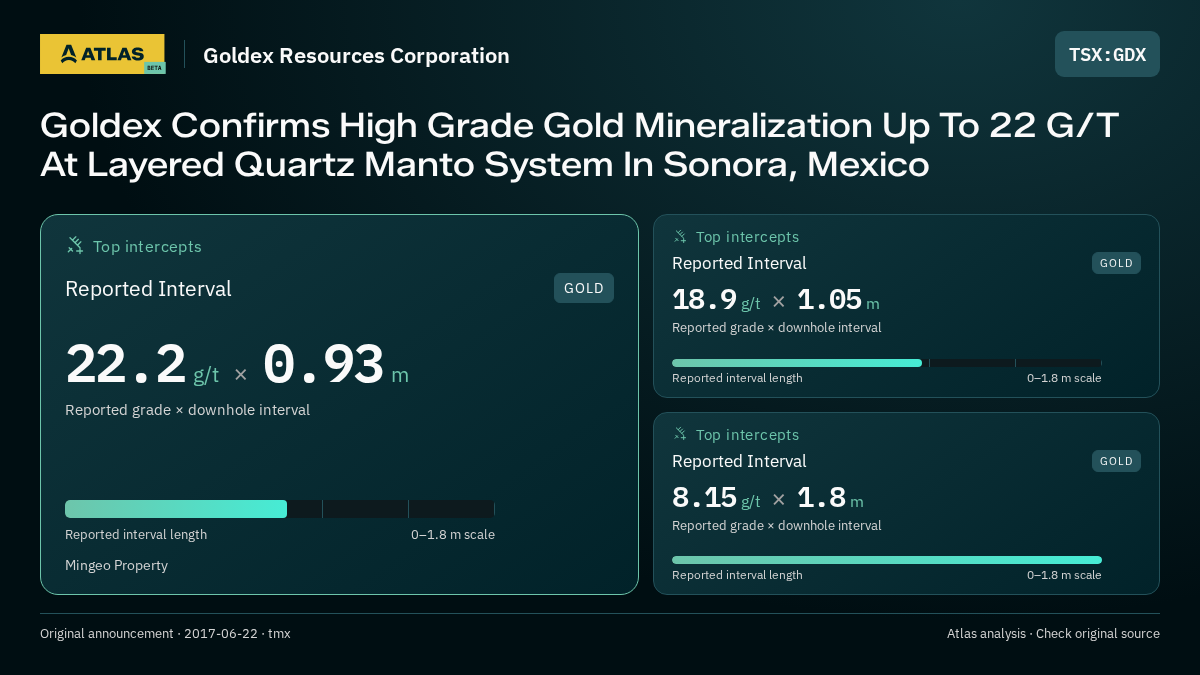Click Reported Interval heading in the 8.15 g/t card
Screen dimensions: 1200x675
[x=739, y=461]
